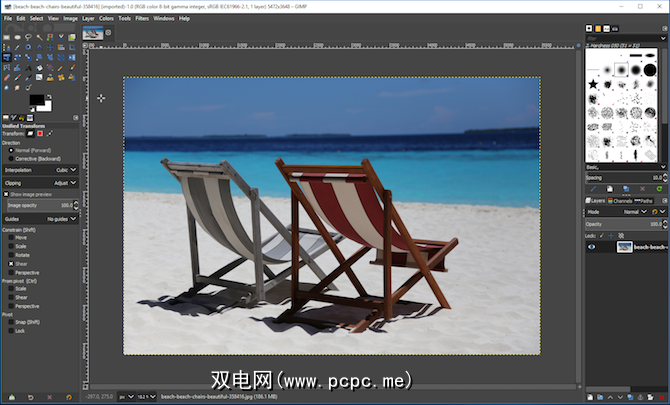This screenshot has width=670, height=405.
Task: Open the Filters menu
Action: (140, 18)
